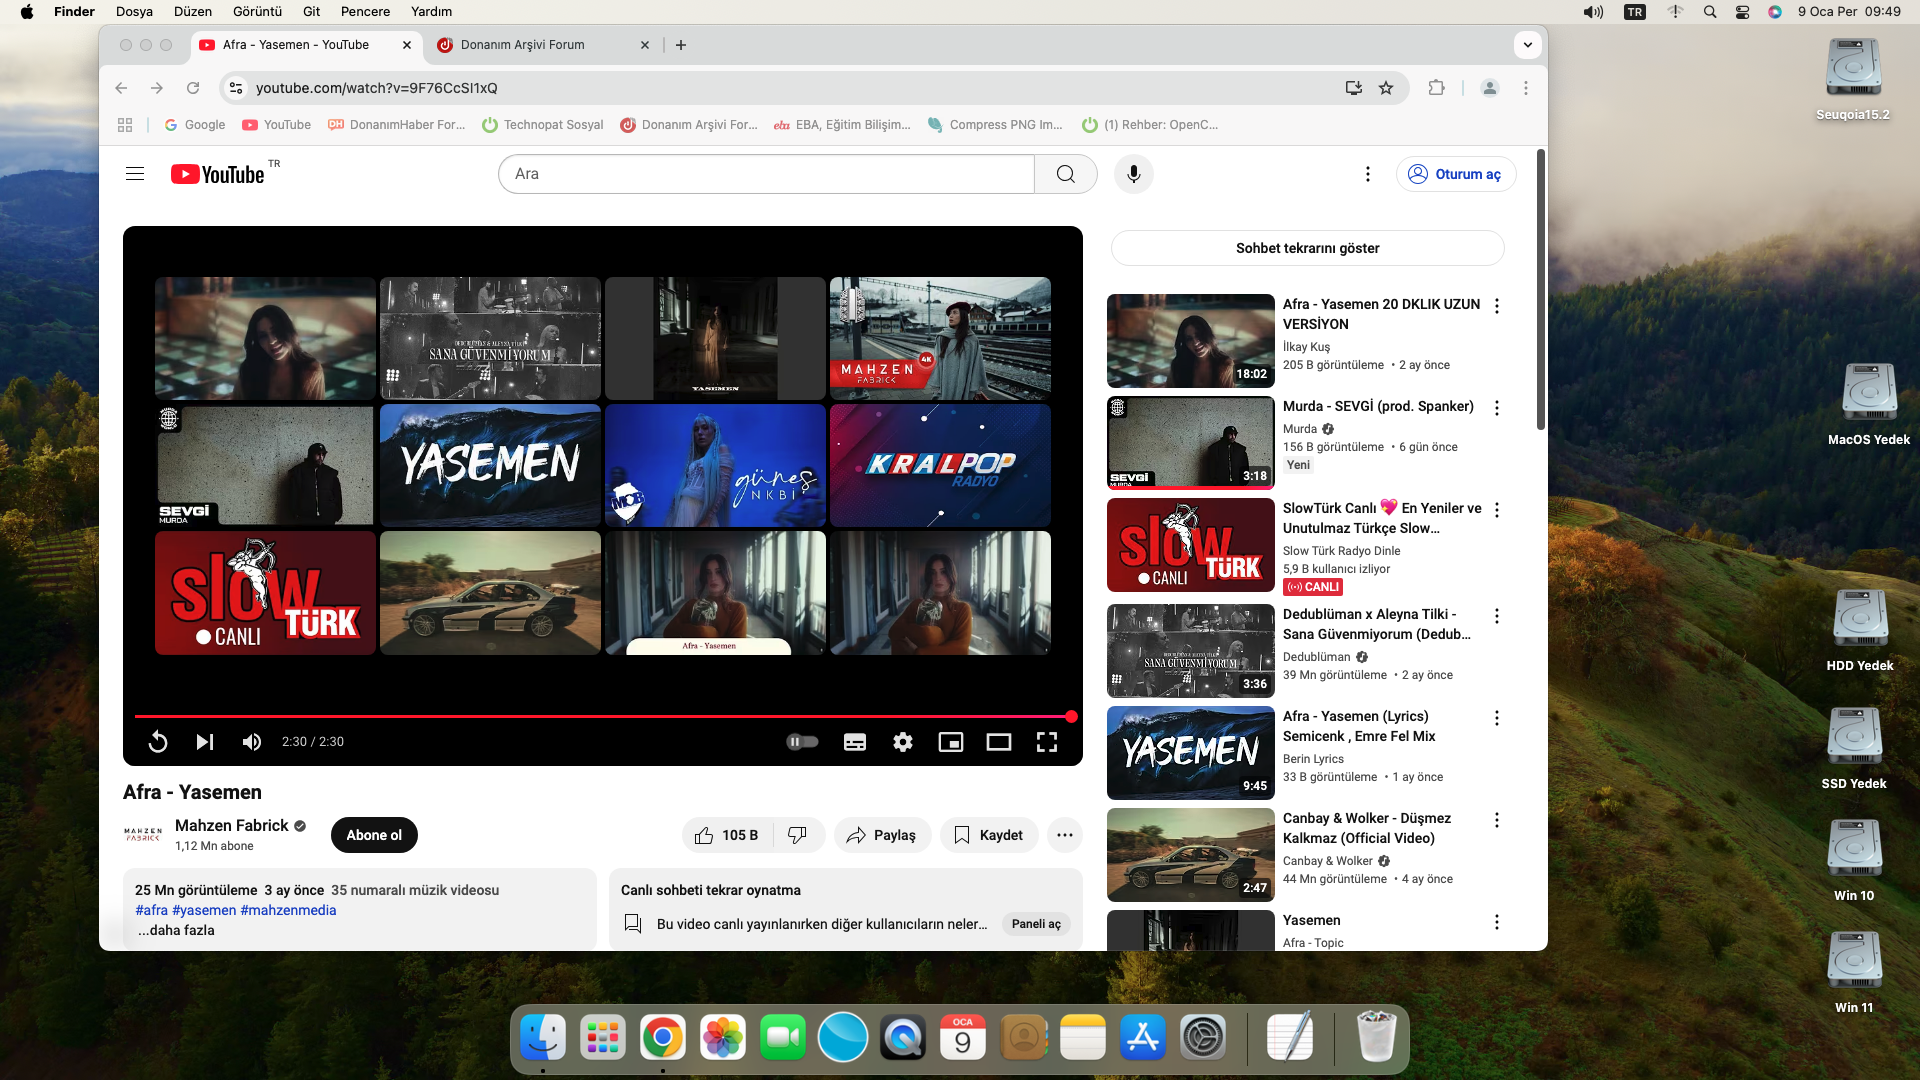This screenshot has width=1920, height=1080.
Task: Open the Düzen menu
Action: (x=193, y=12)
